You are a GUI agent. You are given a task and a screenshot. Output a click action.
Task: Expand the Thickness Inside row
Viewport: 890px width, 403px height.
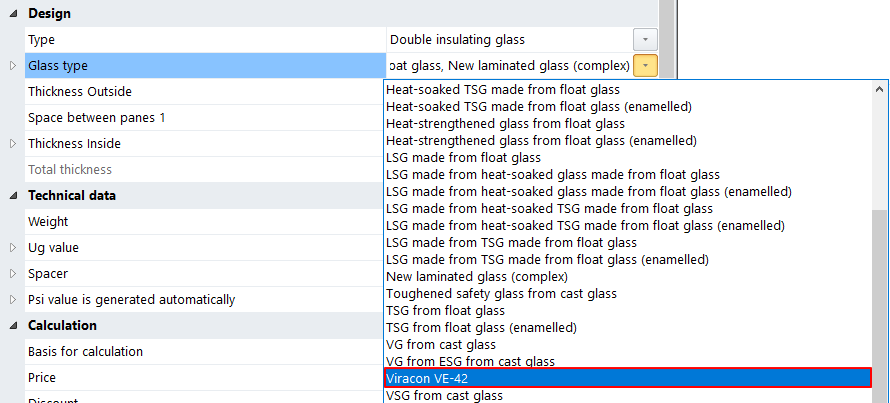point(13,144)
